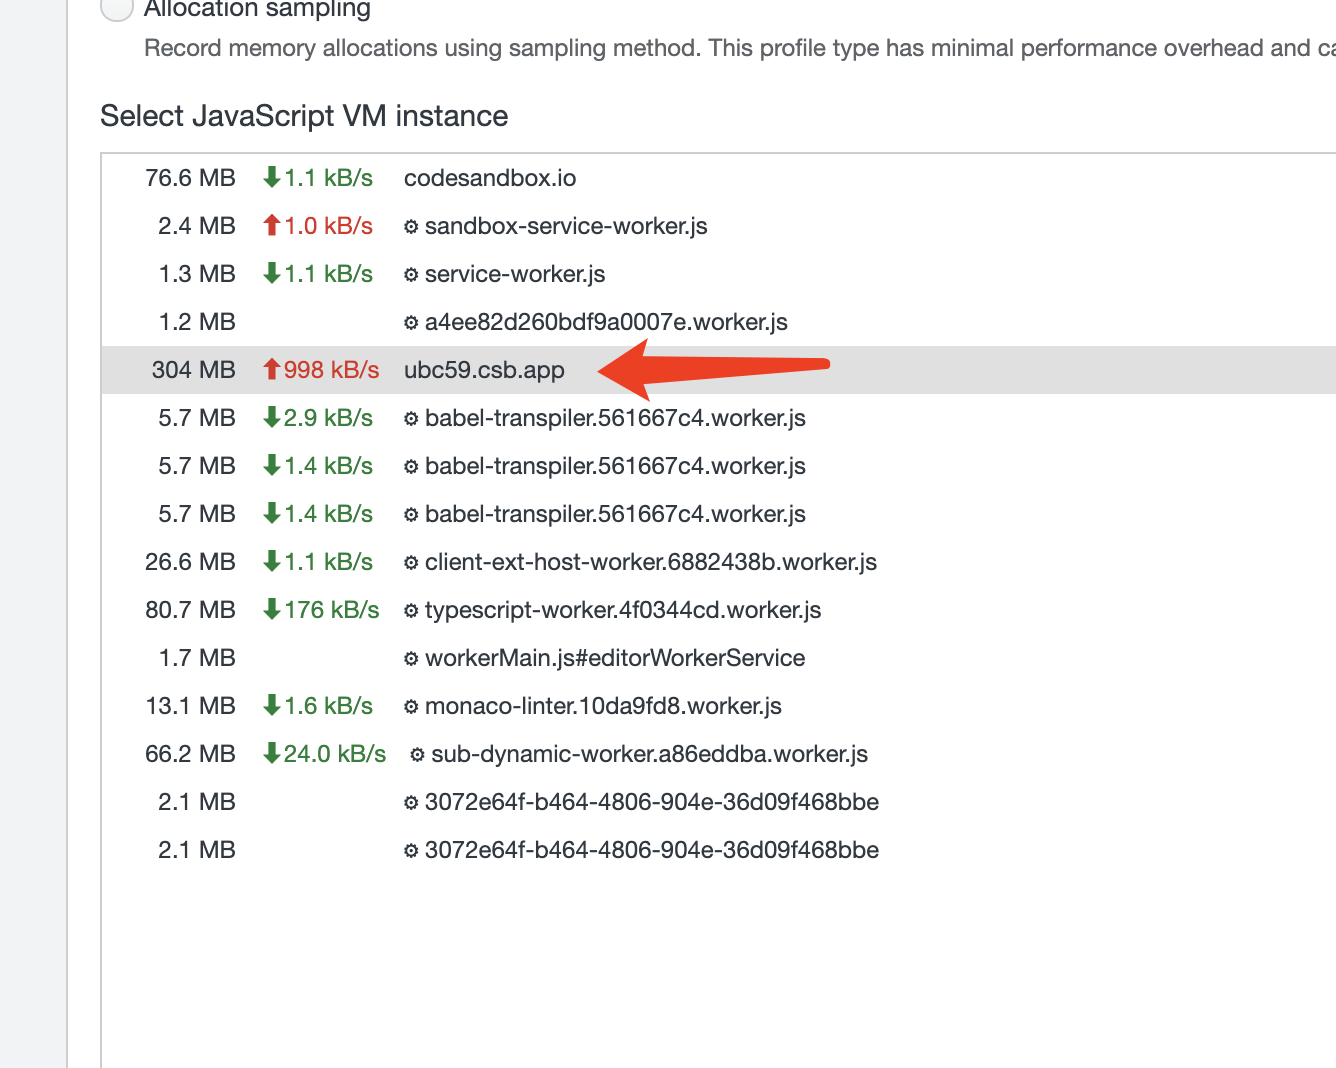1336x1068 pixels.
Task: Click the gear icon beside sandbox-service-worker.js
Action: click(409, 226)
